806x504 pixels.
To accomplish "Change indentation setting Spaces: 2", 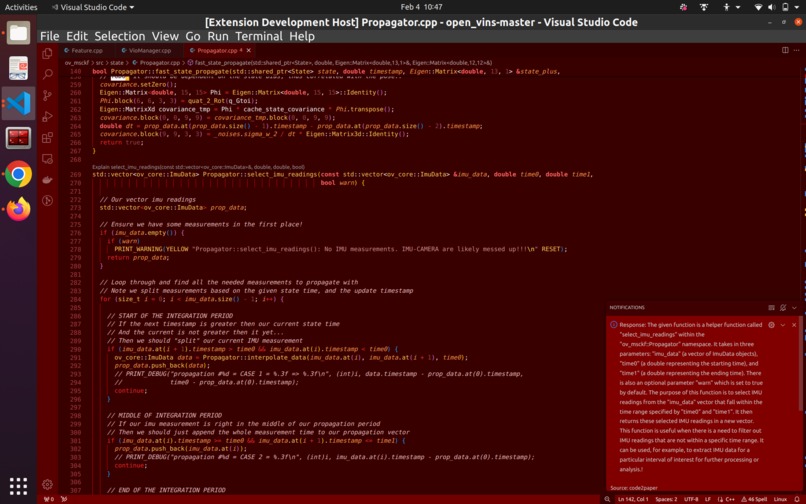I will pyautogui.click(x=666, y=499).
